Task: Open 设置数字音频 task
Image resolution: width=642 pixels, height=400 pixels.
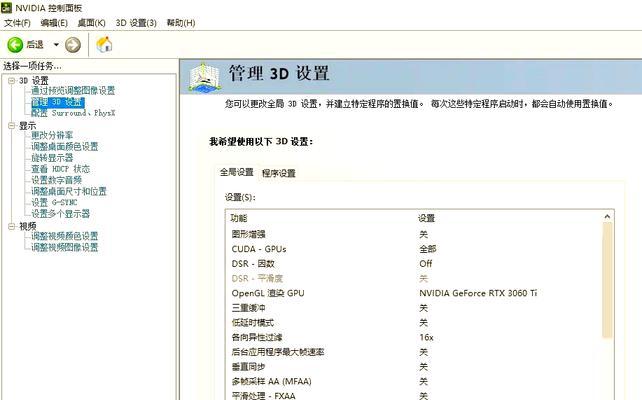Action: pyautogui.click(x=57, y=180)
